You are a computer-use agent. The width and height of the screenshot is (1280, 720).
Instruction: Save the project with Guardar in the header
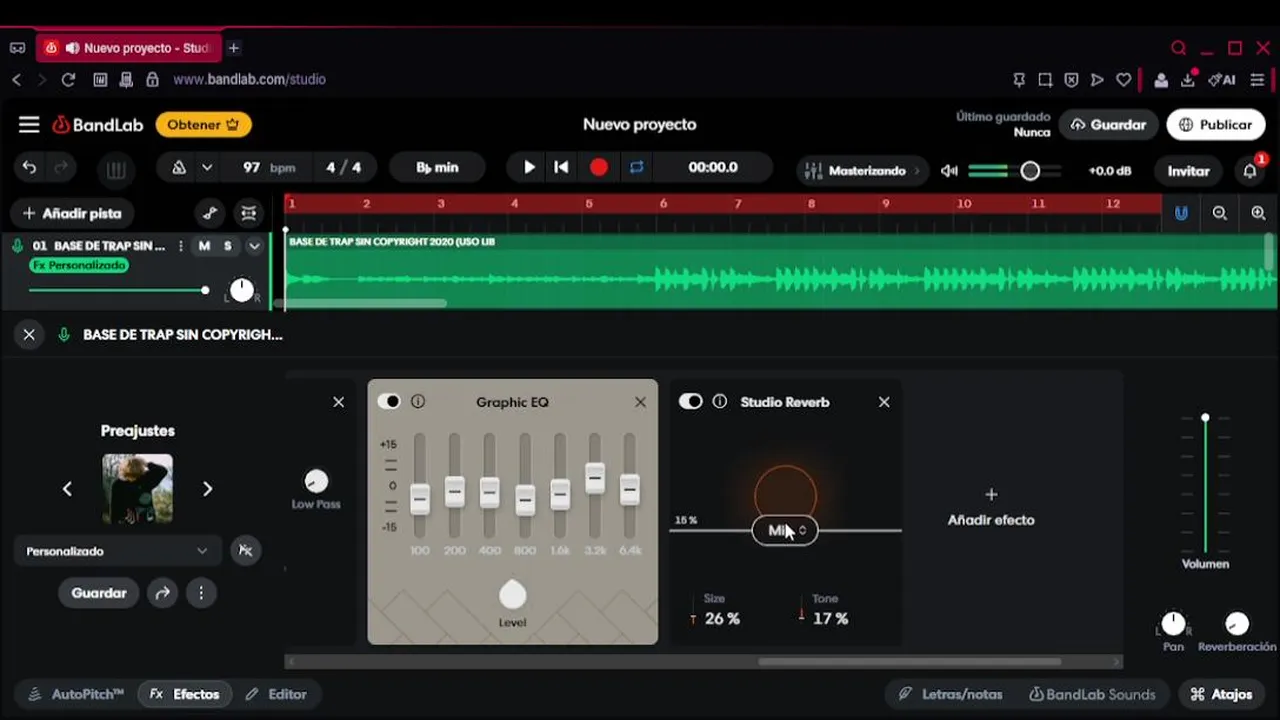tap(1108, 125)
